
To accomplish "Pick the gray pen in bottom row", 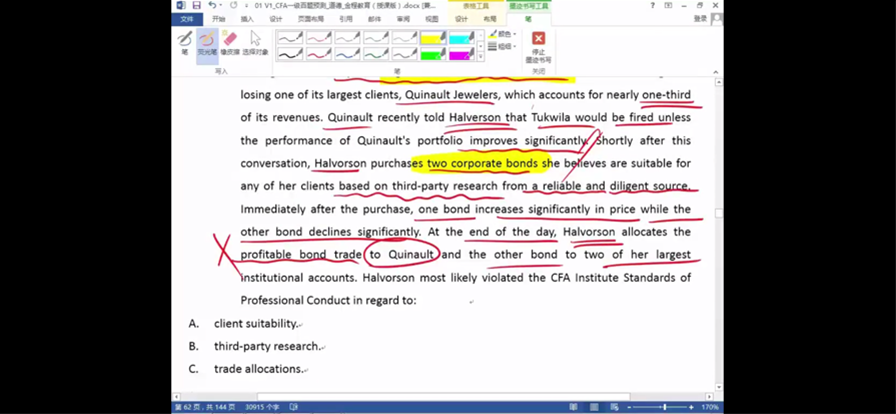I will pyautogui.click(x=405, y=54).
